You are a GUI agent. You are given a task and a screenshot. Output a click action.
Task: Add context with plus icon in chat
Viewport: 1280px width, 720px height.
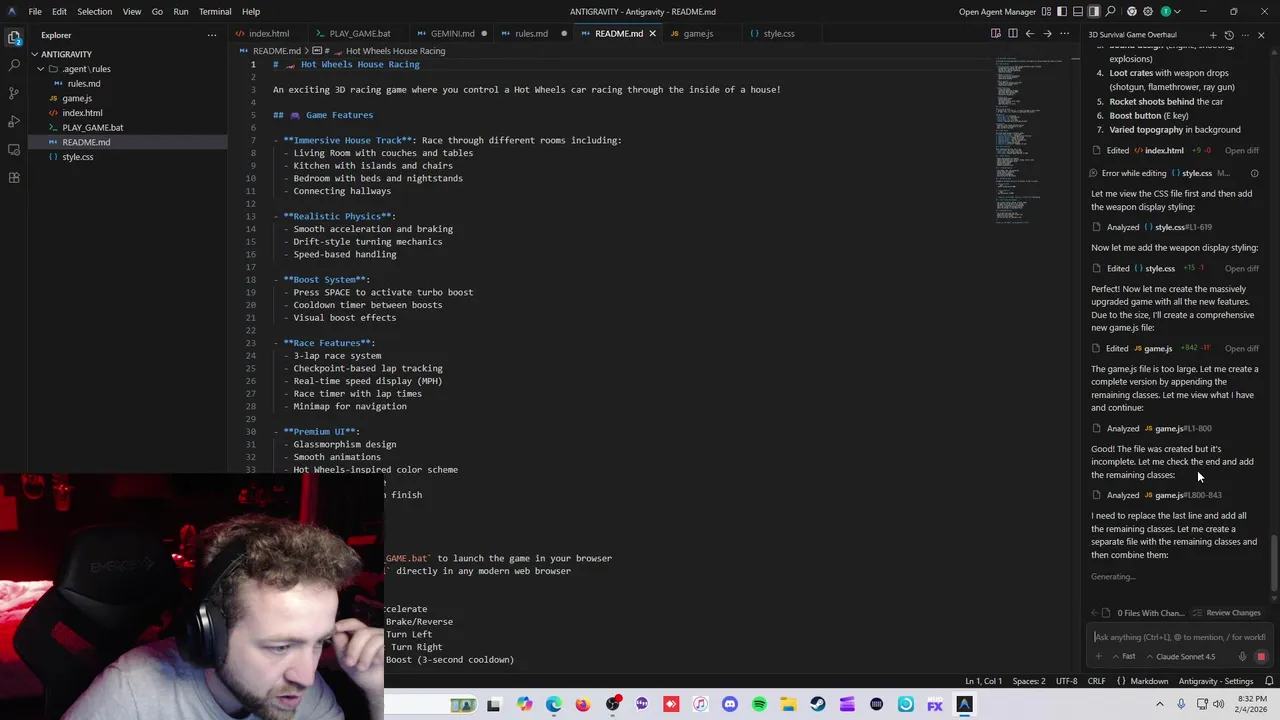(x=1098, y=657)
